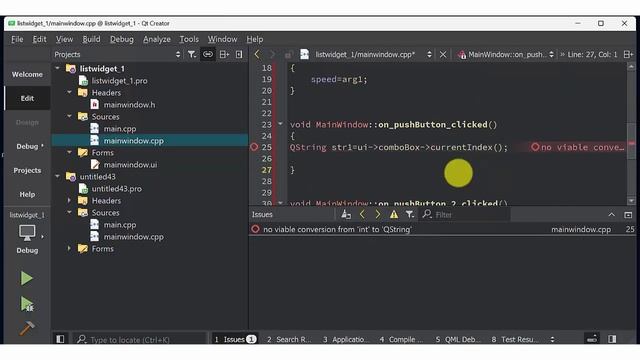Click the editor vertical scrollbar
This screenshot has height=360, width=640.
[x=631, y=133]
